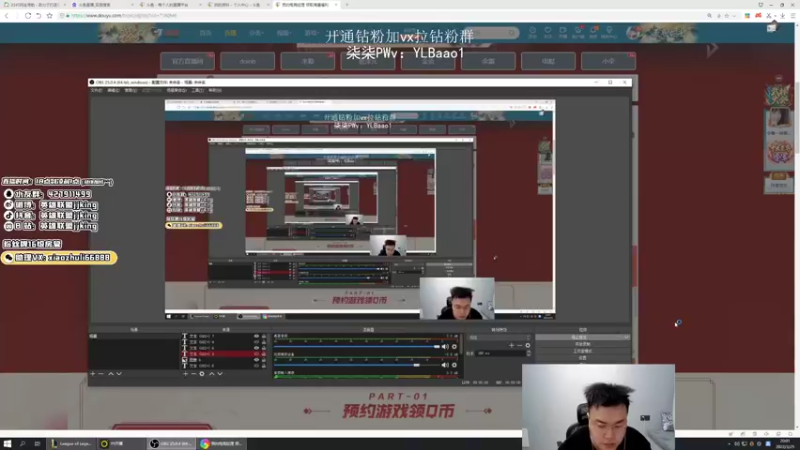Move scene down in OBS Scenes panel

[x=119, y=374]
